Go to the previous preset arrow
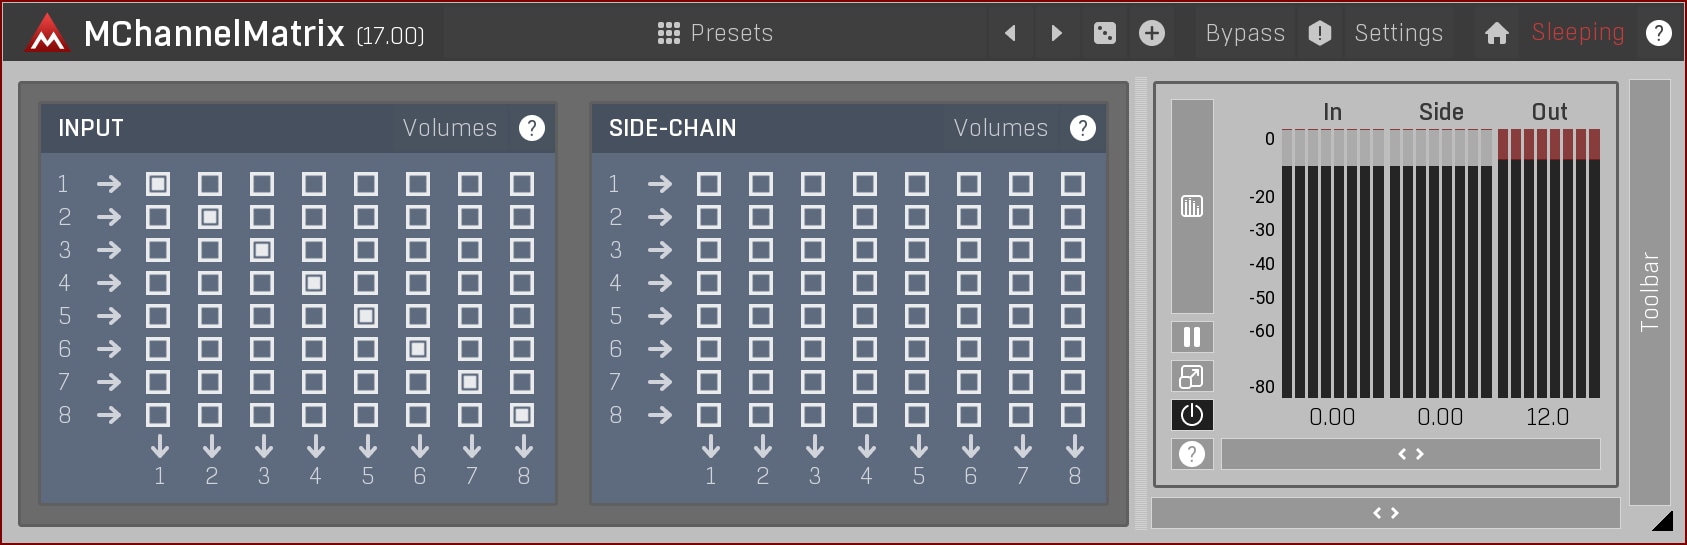 [1010, 33]
